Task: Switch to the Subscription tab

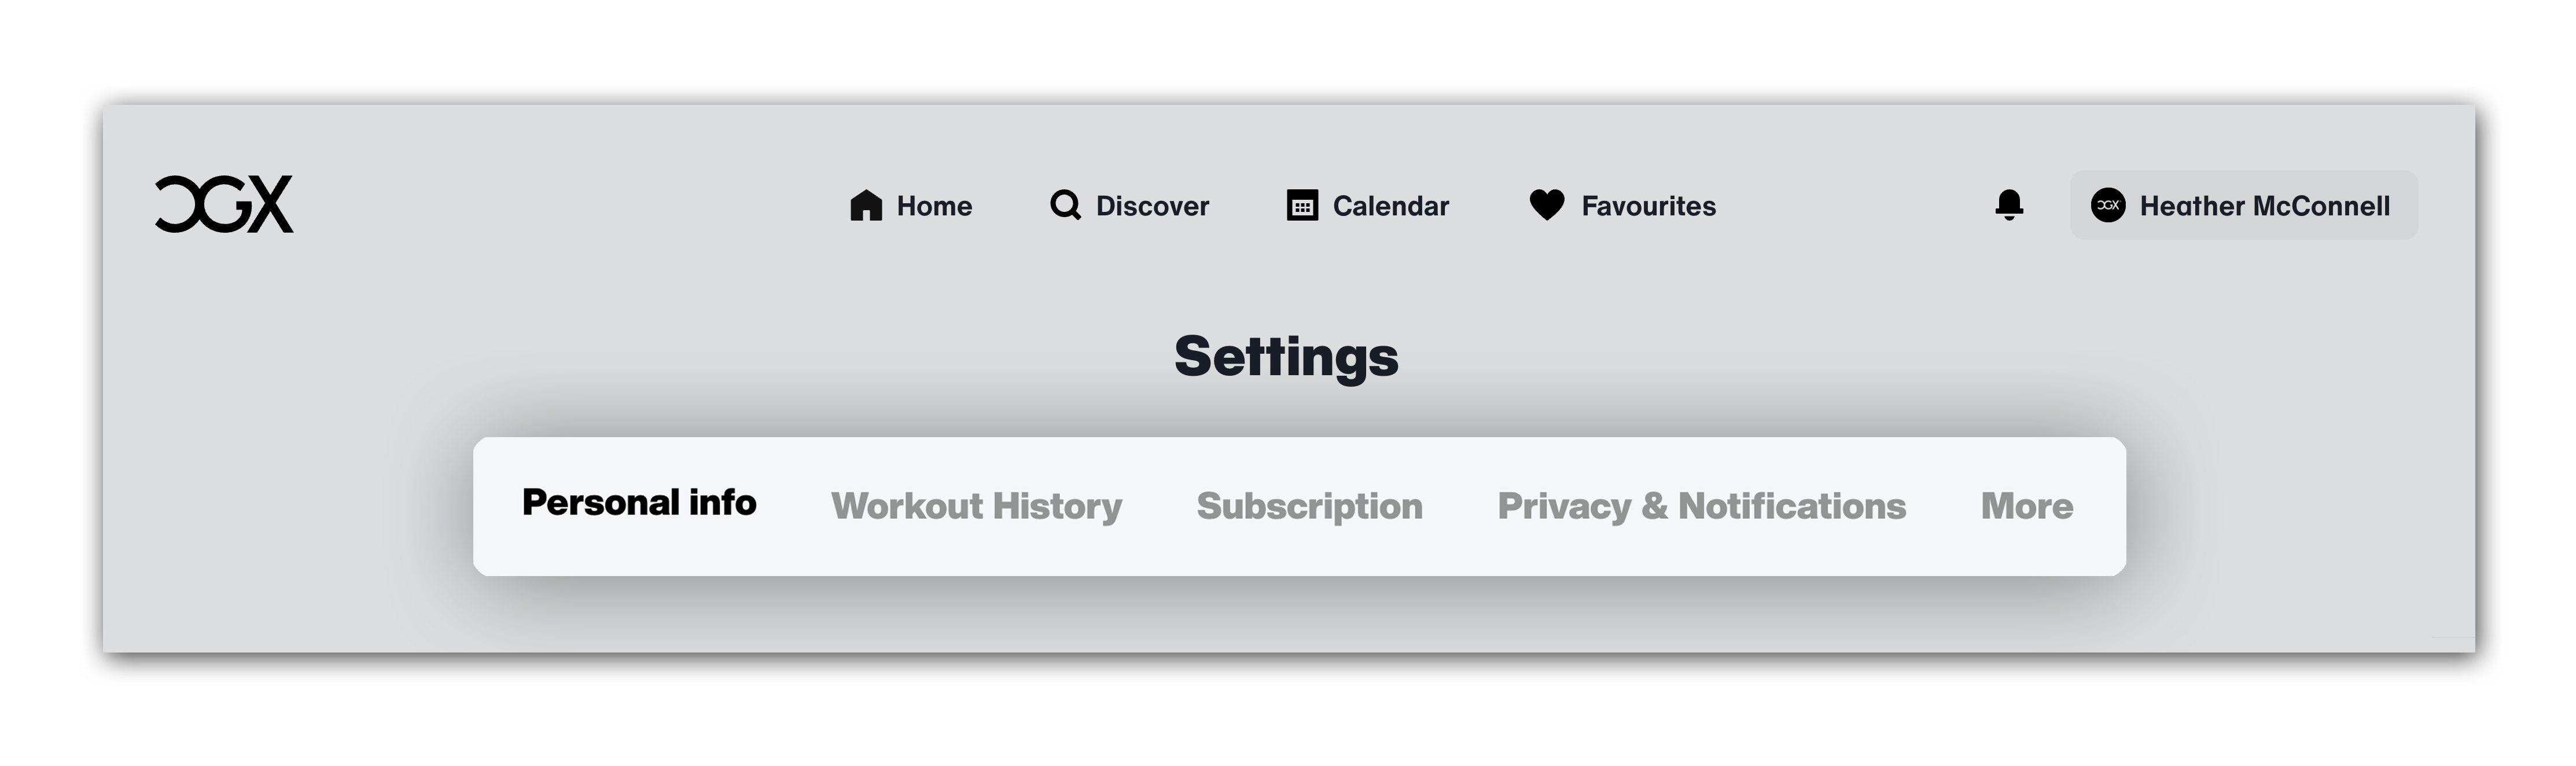Action: (x=1309, y=506)
